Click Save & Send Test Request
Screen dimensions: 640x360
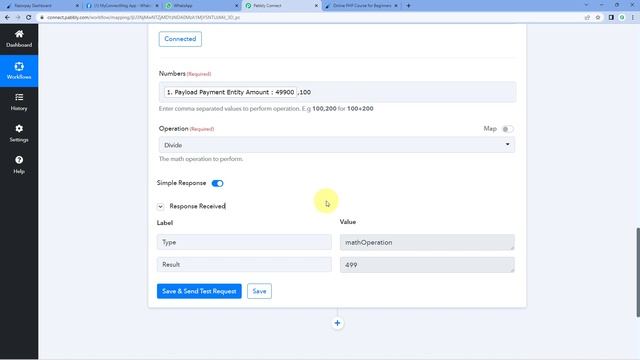[x=199, y=291]
